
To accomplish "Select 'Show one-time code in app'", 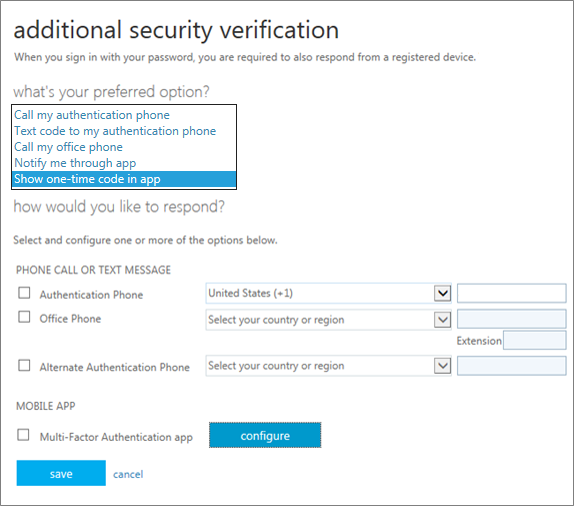I will (x=124, y=179).
